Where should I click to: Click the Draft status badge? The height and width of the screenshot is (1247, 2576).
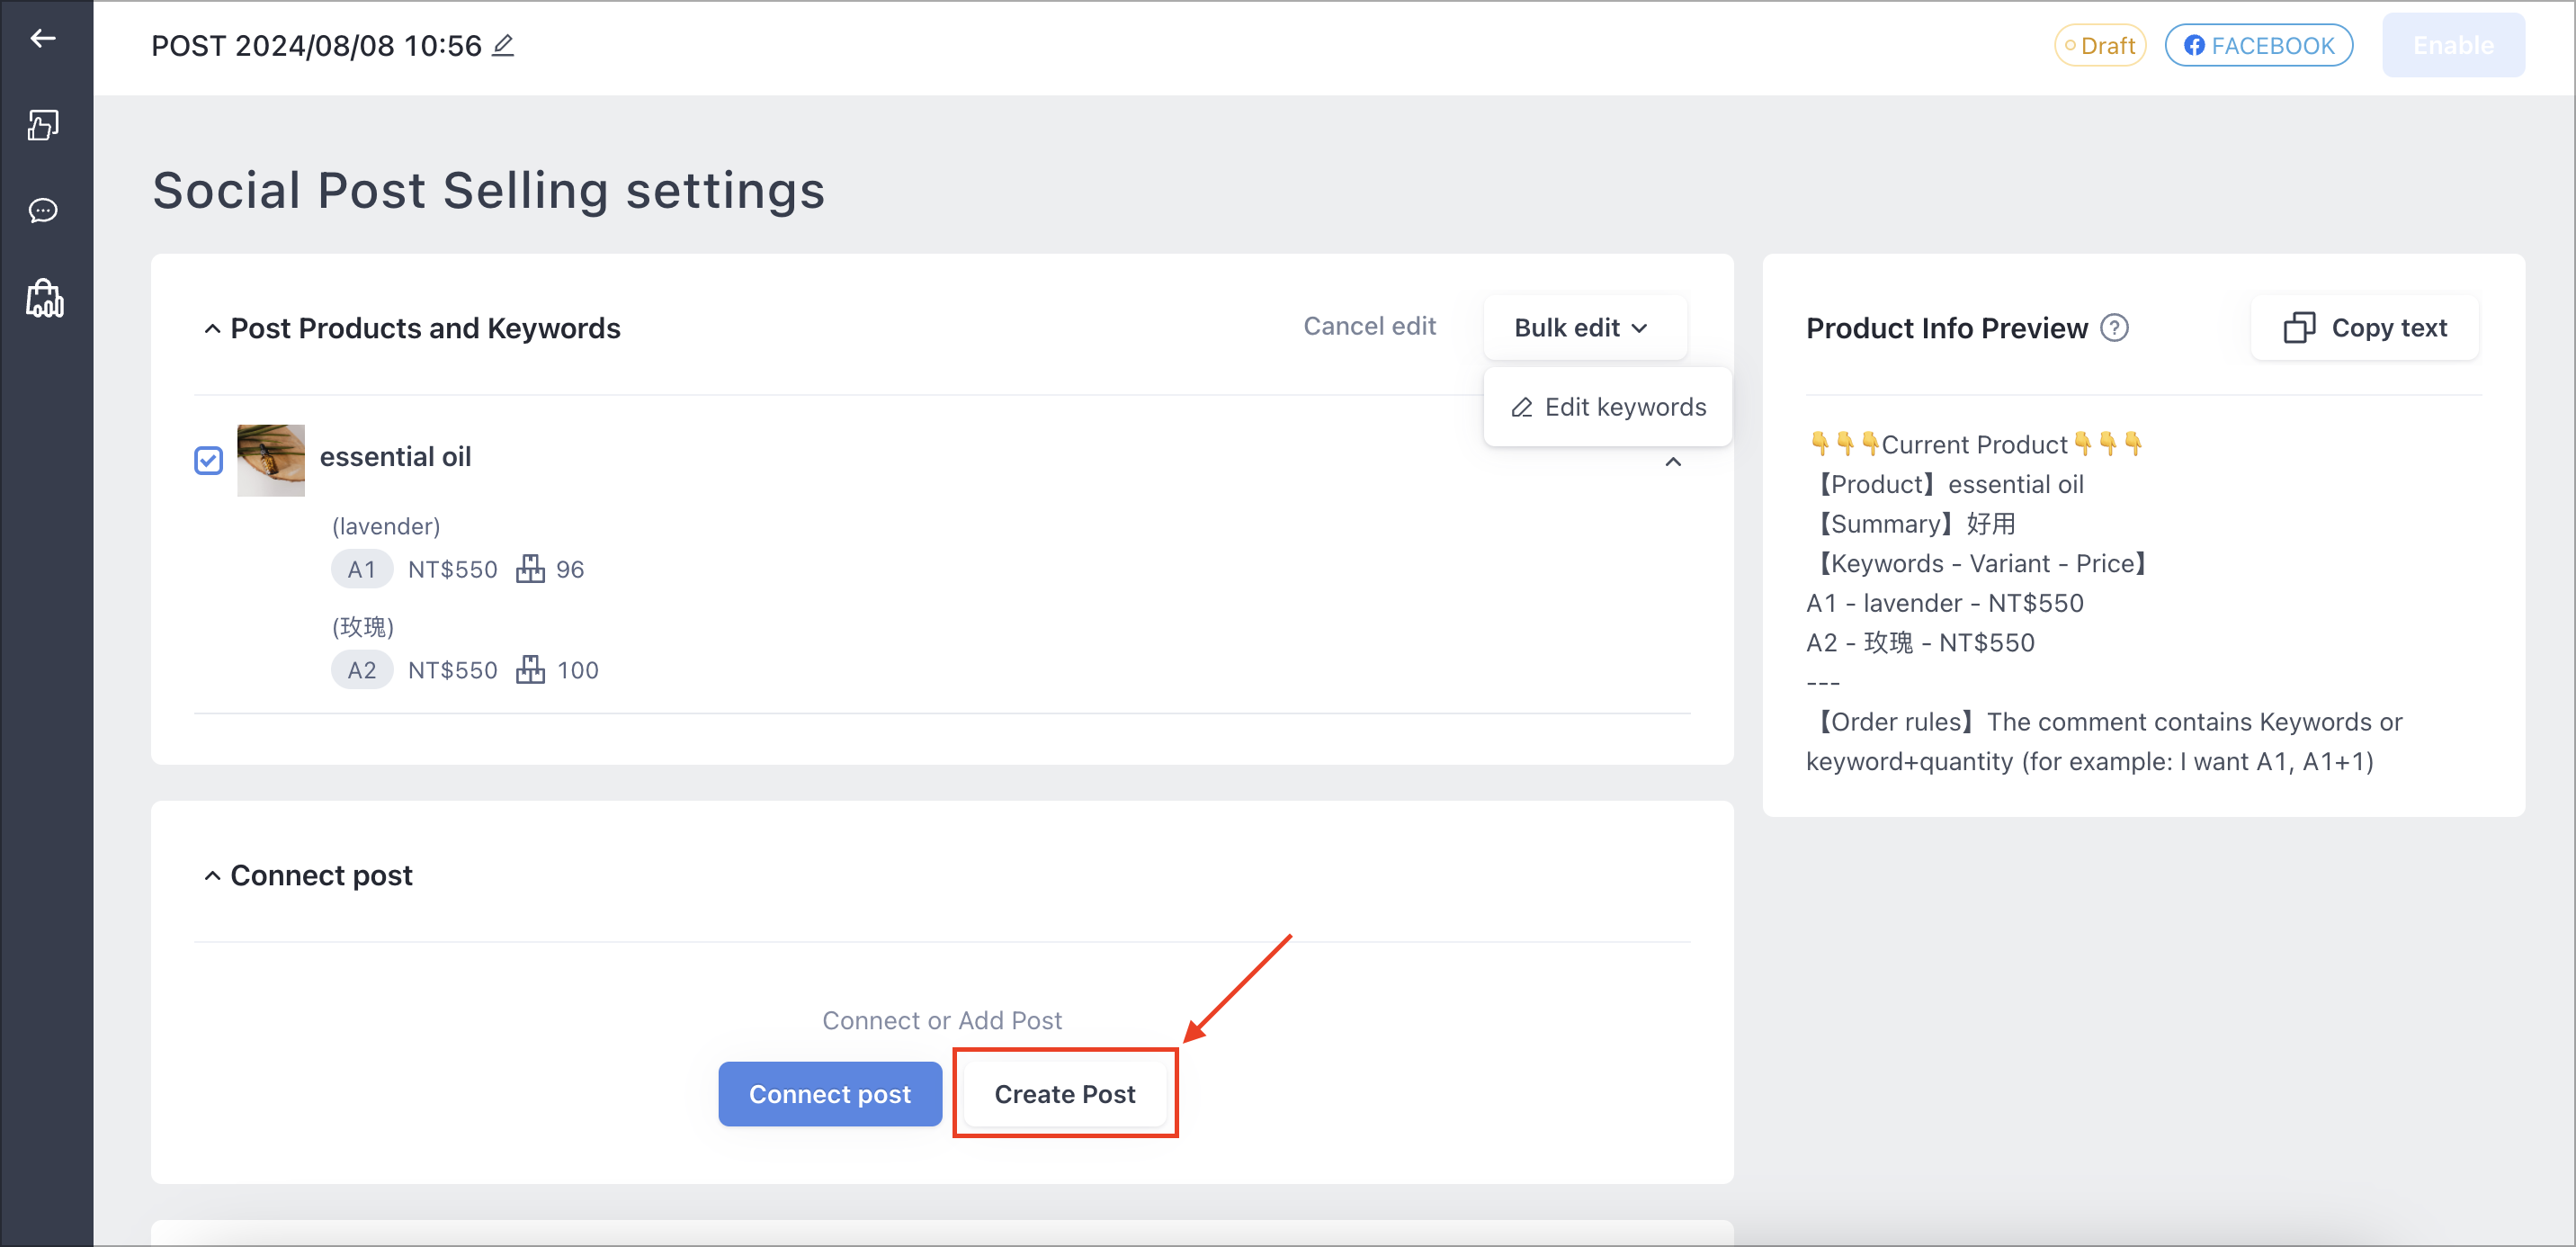[x=2099, y=46]
